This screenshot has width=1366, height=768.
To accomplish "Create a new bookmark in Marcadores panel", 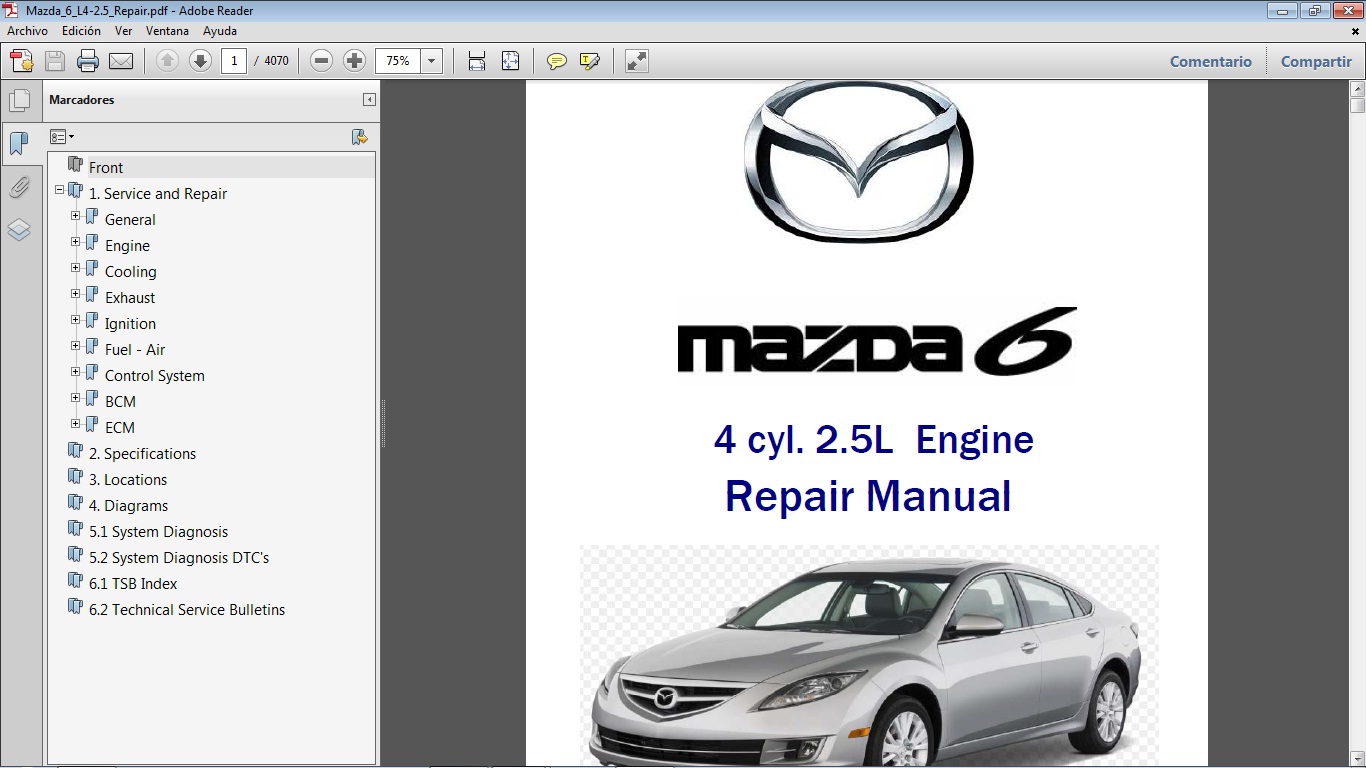I will point(360,136).
